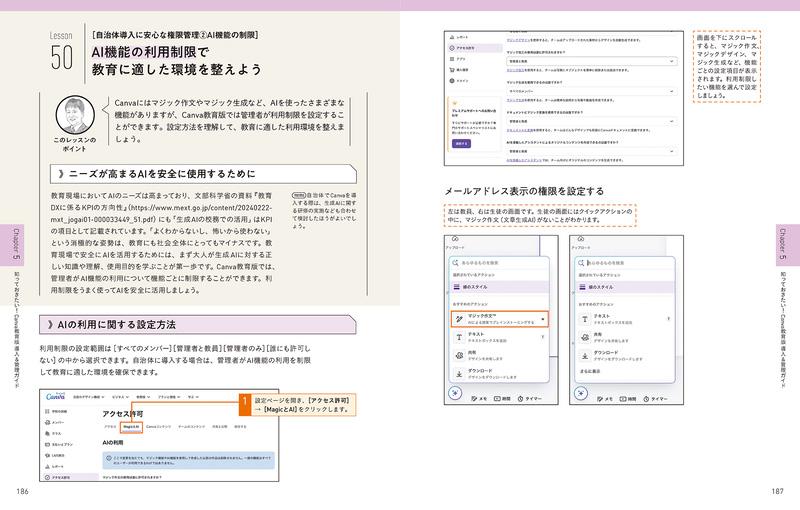The width and height of the screenshot is (800, 510).
Task: Click the sparkle assistant button in the student screen
Action: (581, 393)
